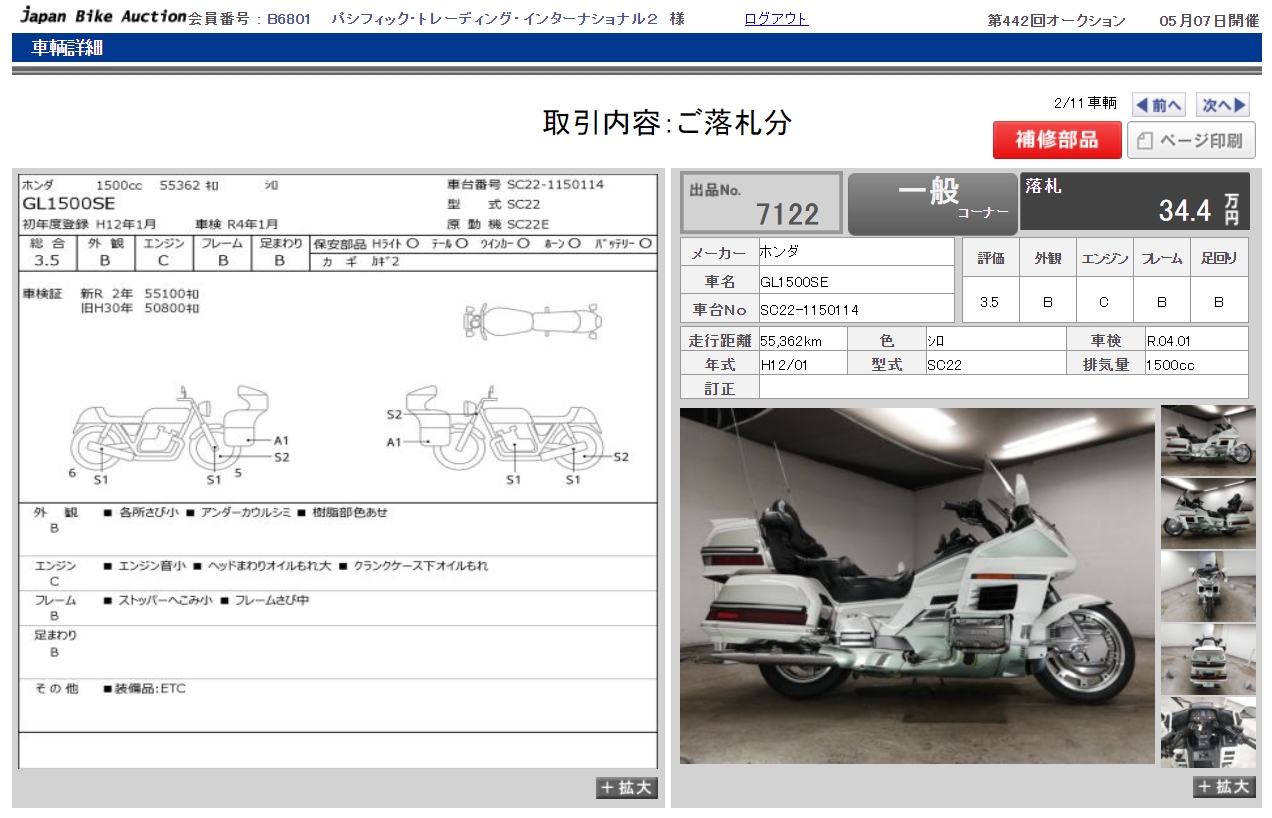Click the 車輌詳細 blue header title
1272x818 pixels.
click(x=67, y=48)
